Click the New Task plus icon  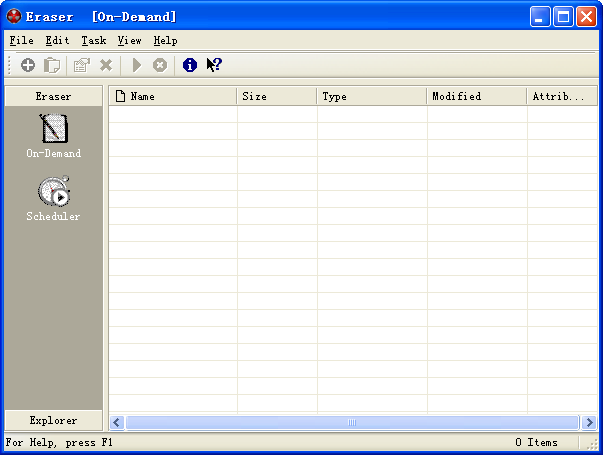[27, 65]
